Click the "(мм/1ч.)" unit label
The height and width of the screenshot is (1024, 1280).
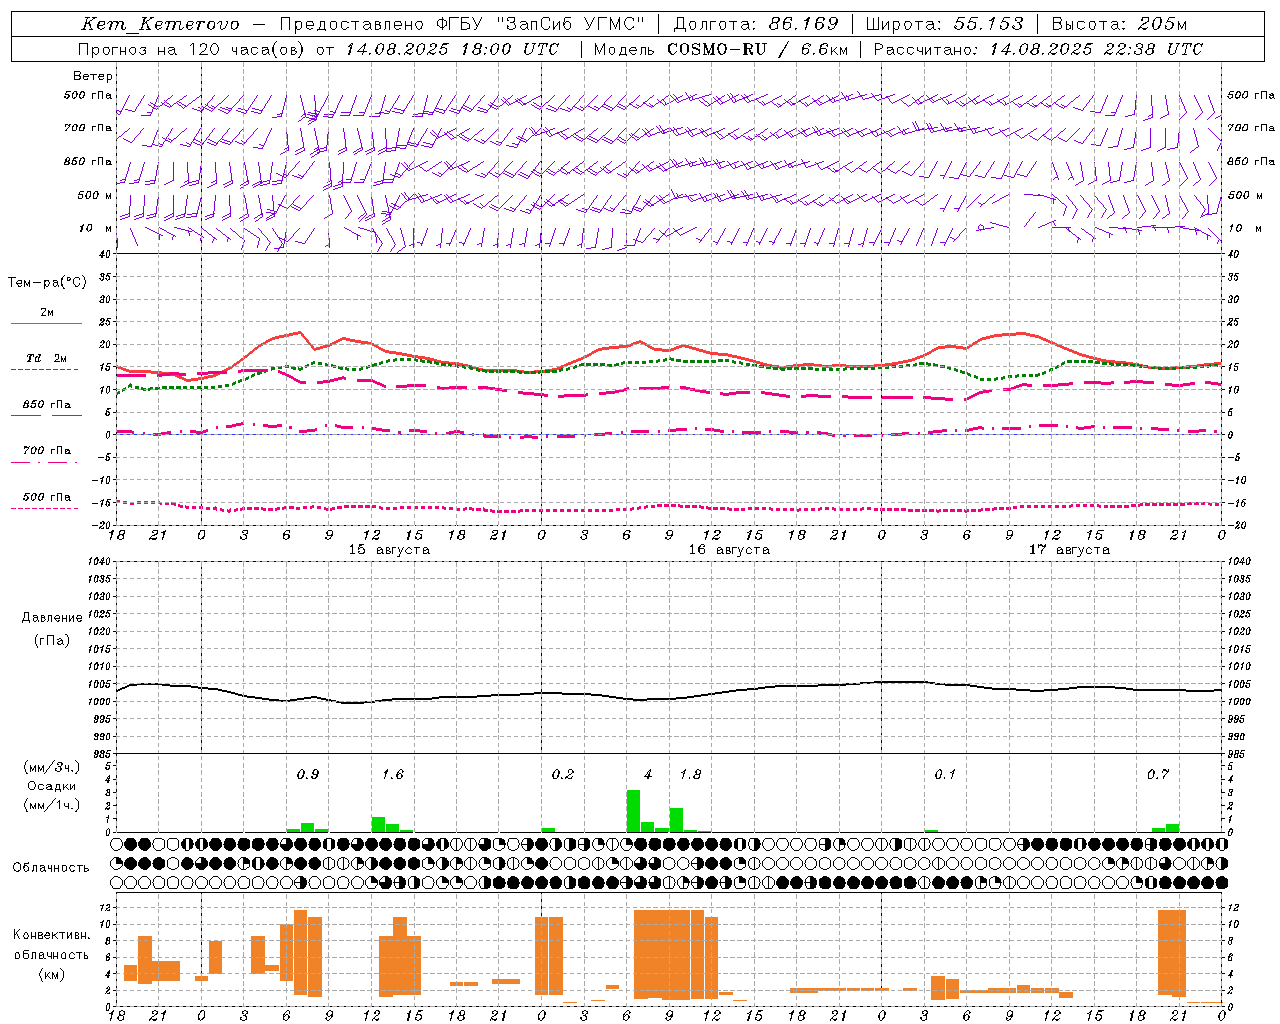point(52,805)
